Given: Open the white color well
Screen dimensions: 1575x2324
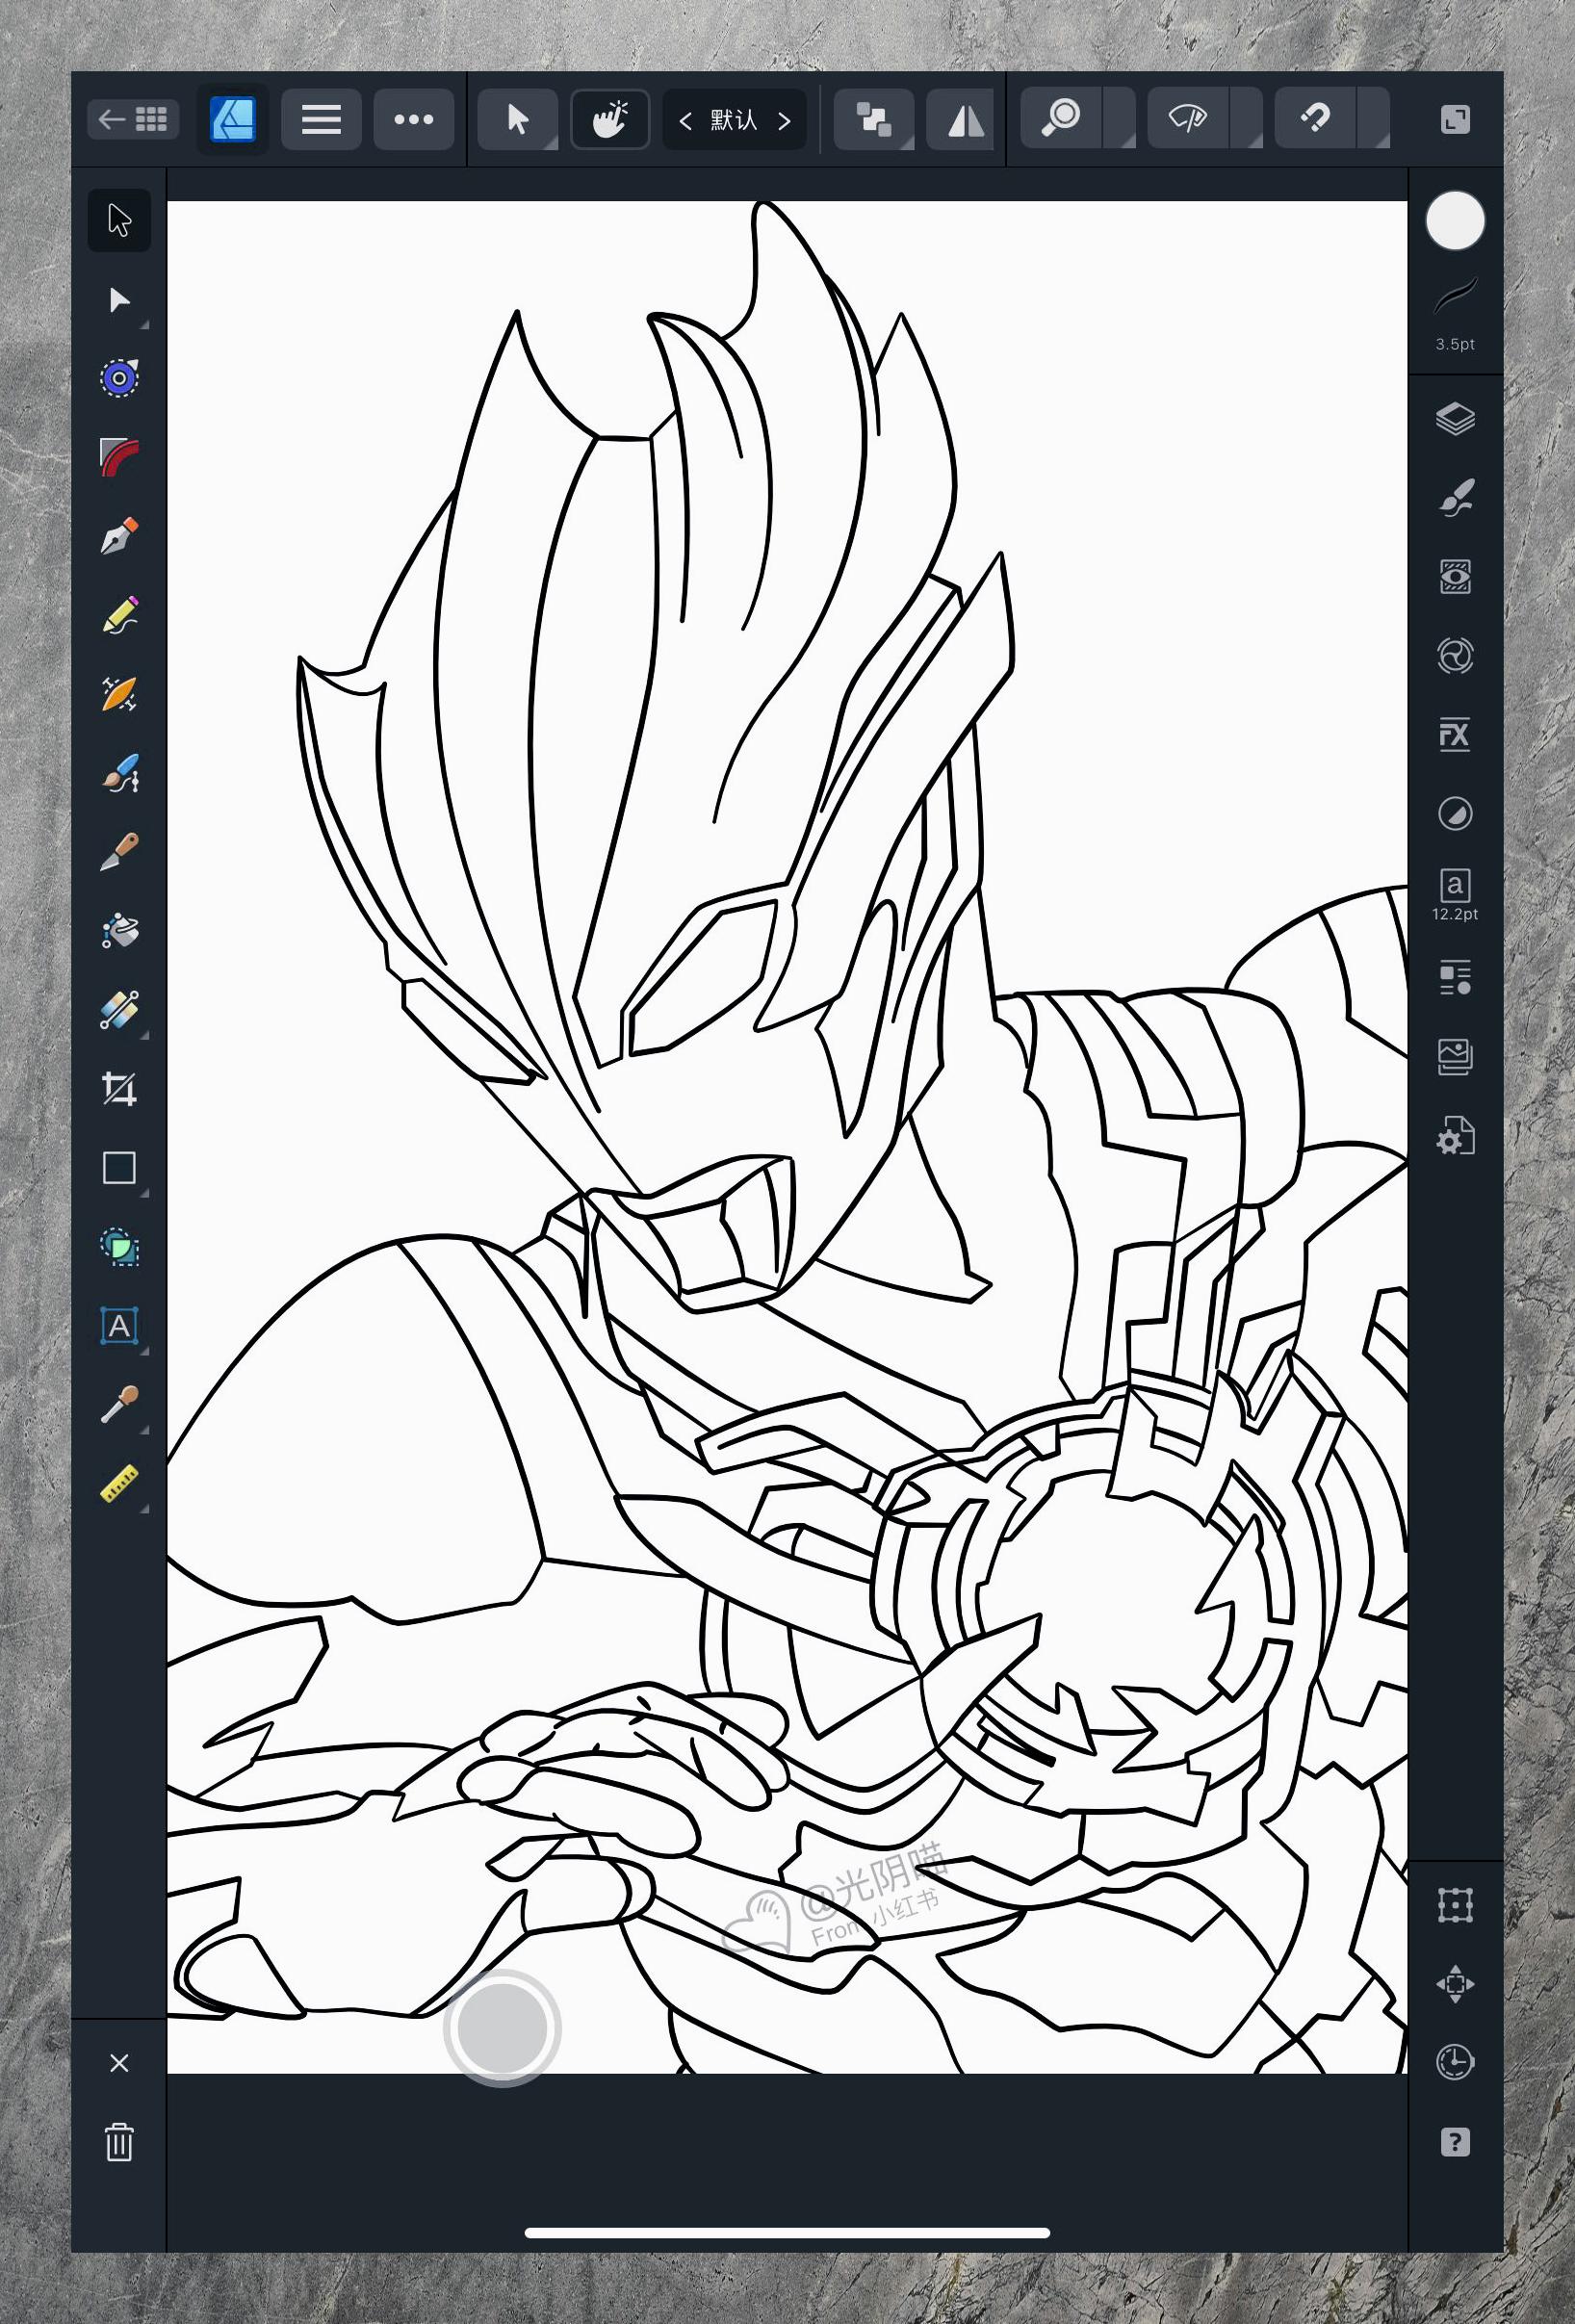Looking at the screenshot, I should tap(1455, 220).
